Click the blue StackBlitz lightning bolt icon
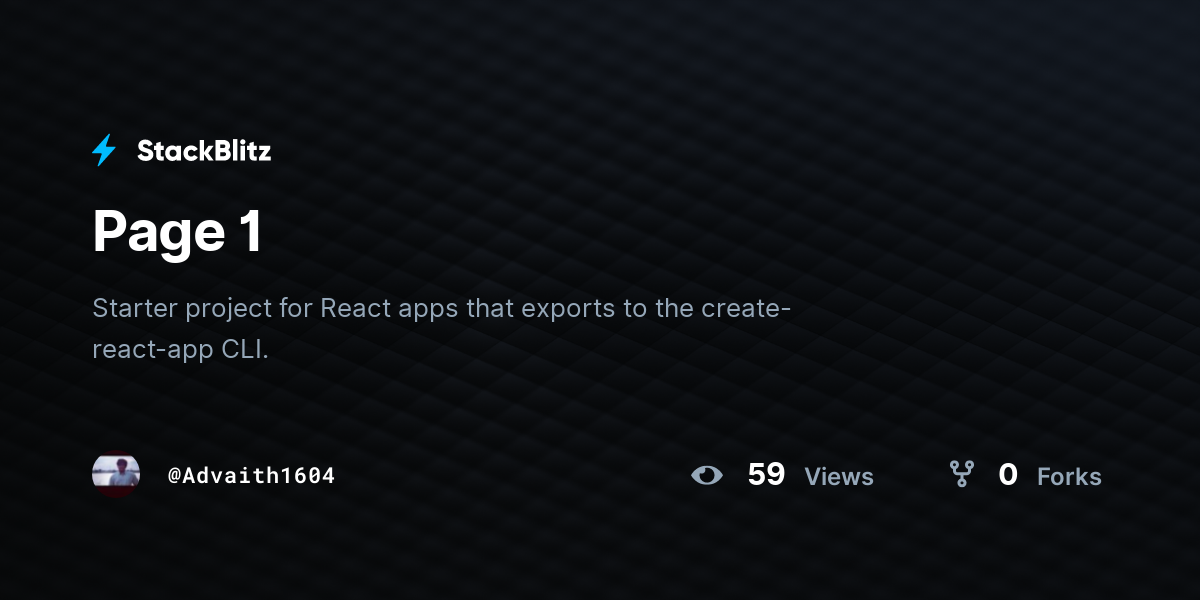Viewport: 1200px width, 600px height. (104, 151)
